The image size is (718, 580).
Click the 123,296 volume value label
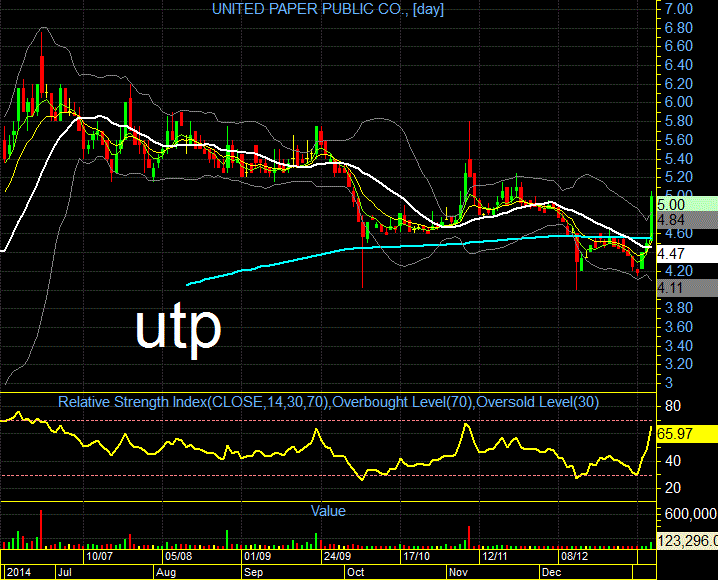[x=687, y=541]
